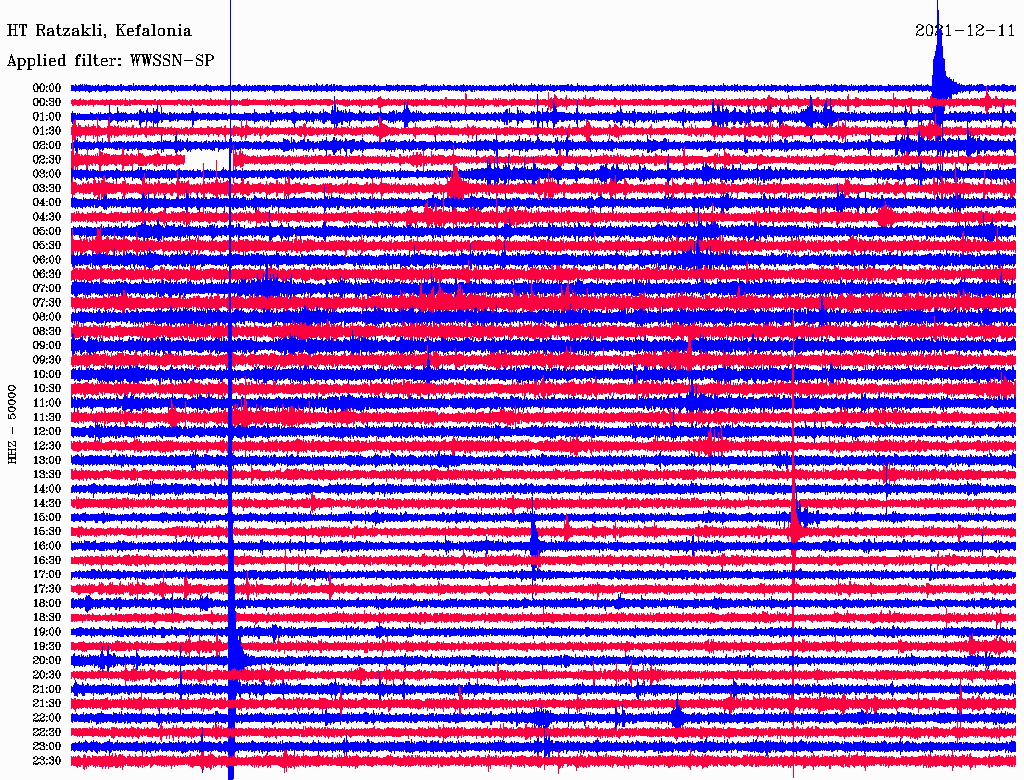Click the 18:00 time label
1024x780 pixels.
coord(47,604)
